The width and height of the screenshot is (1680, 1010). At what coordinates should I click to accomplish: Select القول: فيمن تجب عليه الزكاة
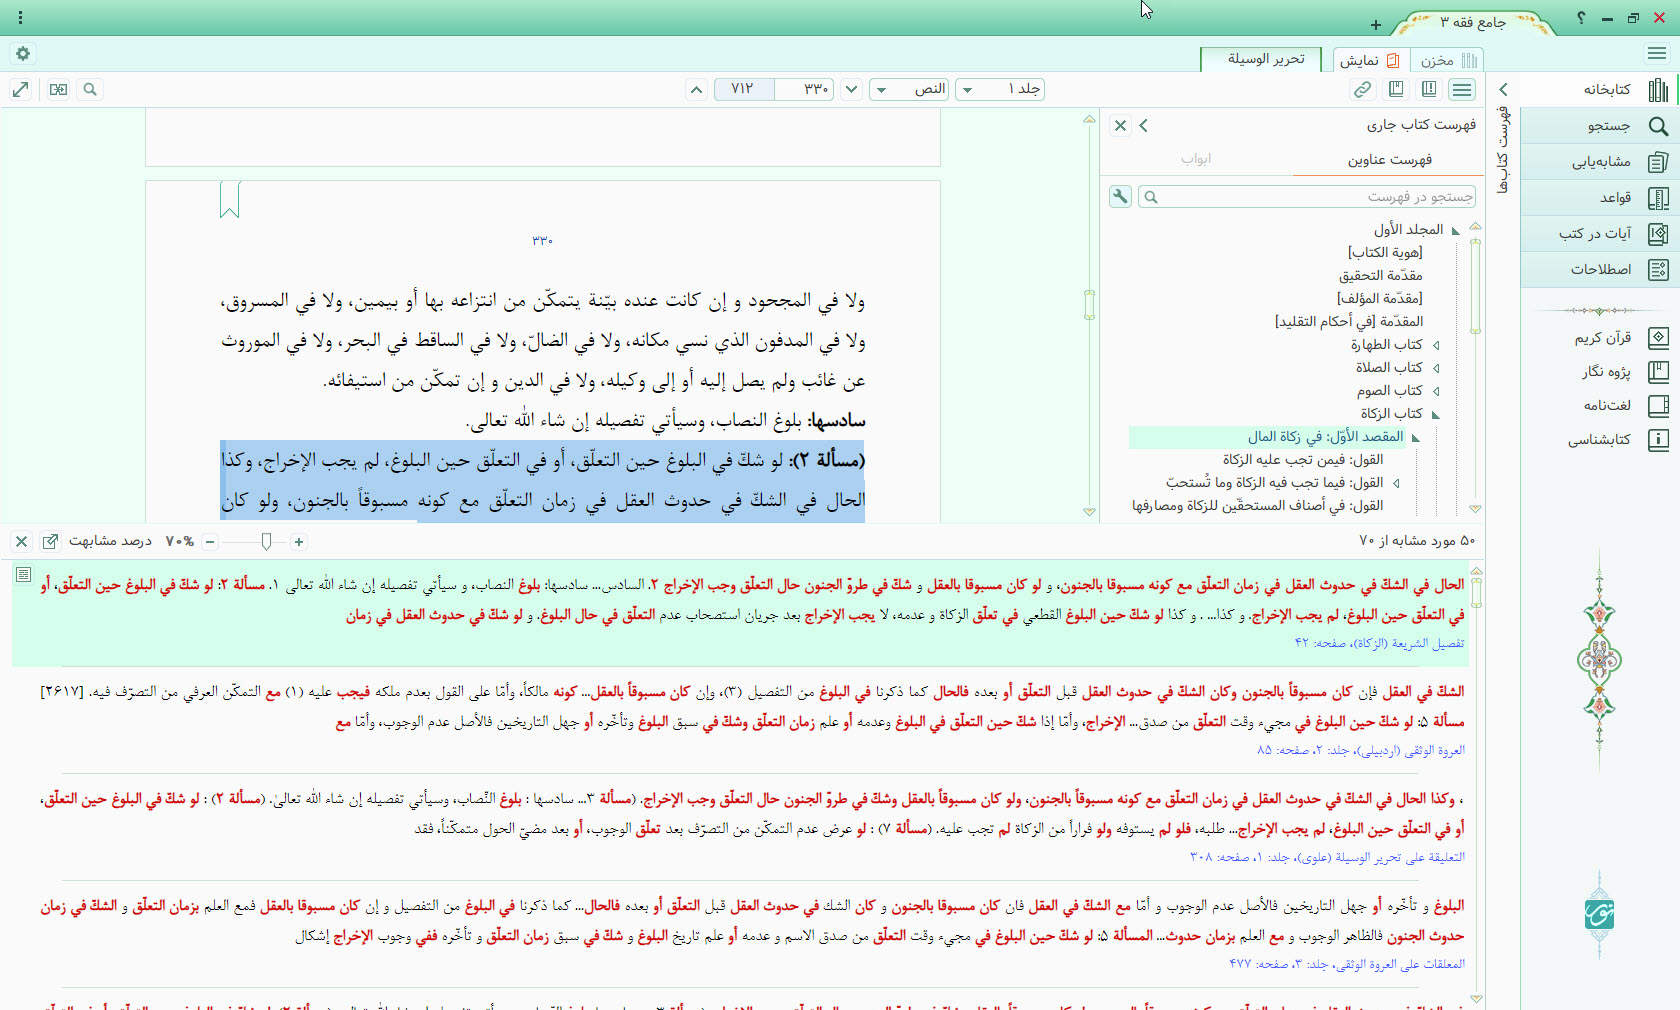(x=1303, y=459)
